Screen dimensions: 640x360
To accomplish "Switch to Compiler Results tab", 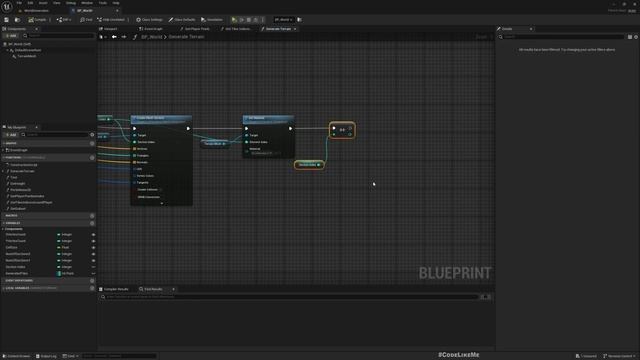I will pos(114,289).
